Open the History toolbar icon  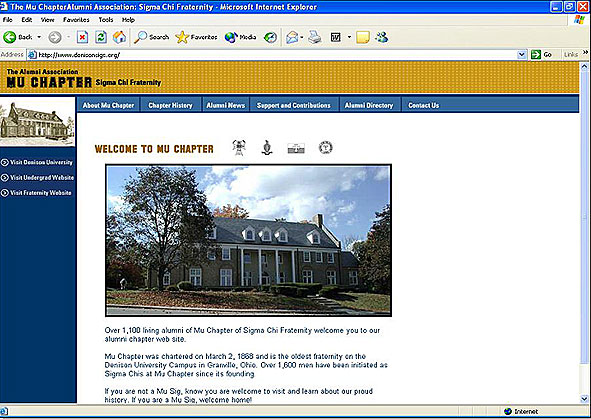270,37
